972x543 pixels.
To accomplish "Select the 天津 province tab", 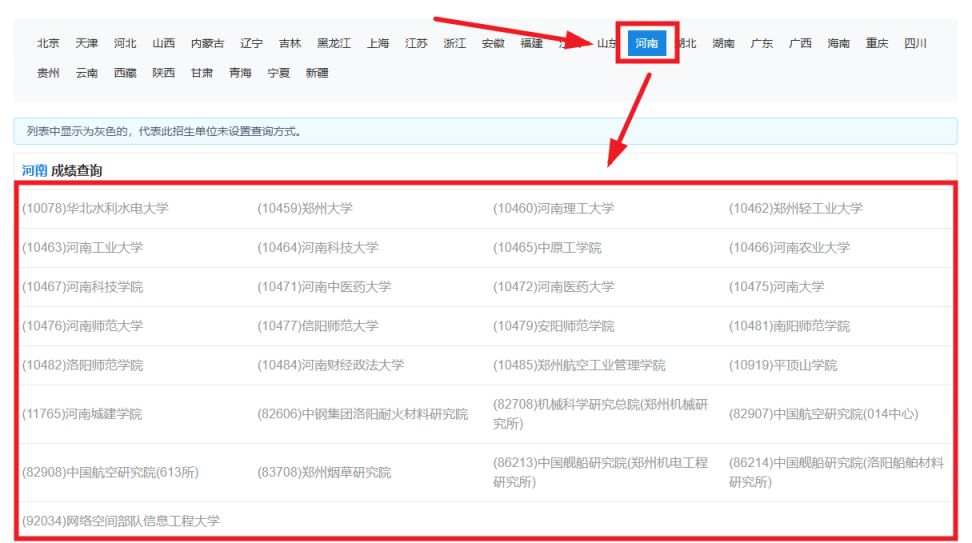I will pyautogui.click(x=87, y=43).
